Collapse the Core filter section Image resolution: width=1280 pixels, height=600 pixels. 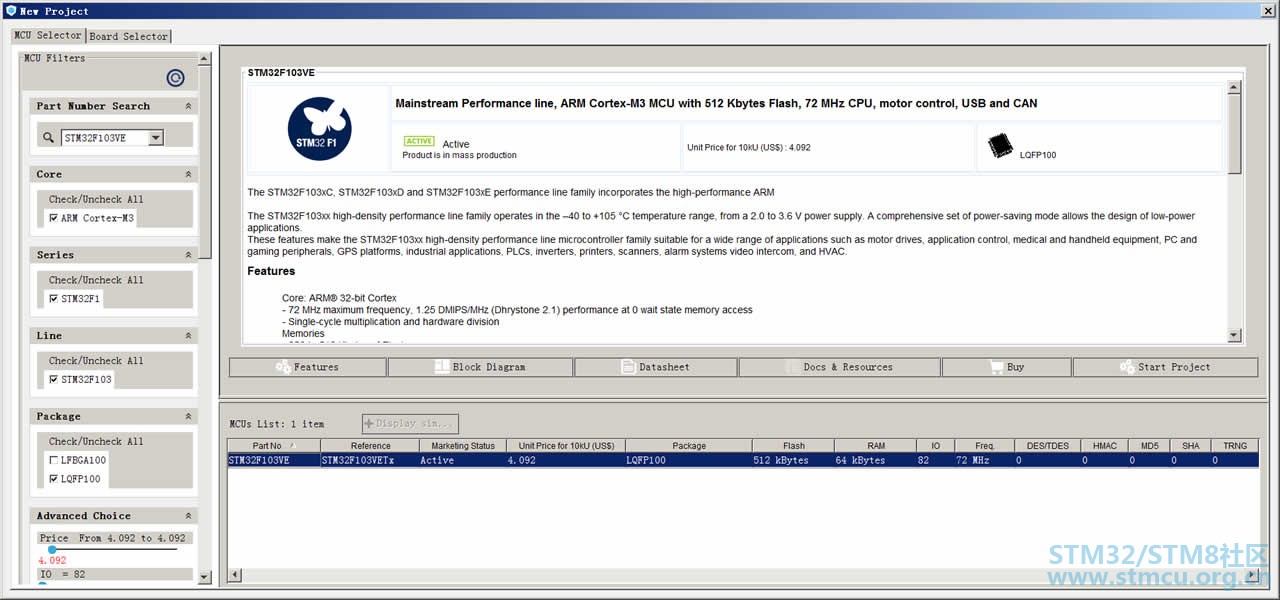point(188,174)
